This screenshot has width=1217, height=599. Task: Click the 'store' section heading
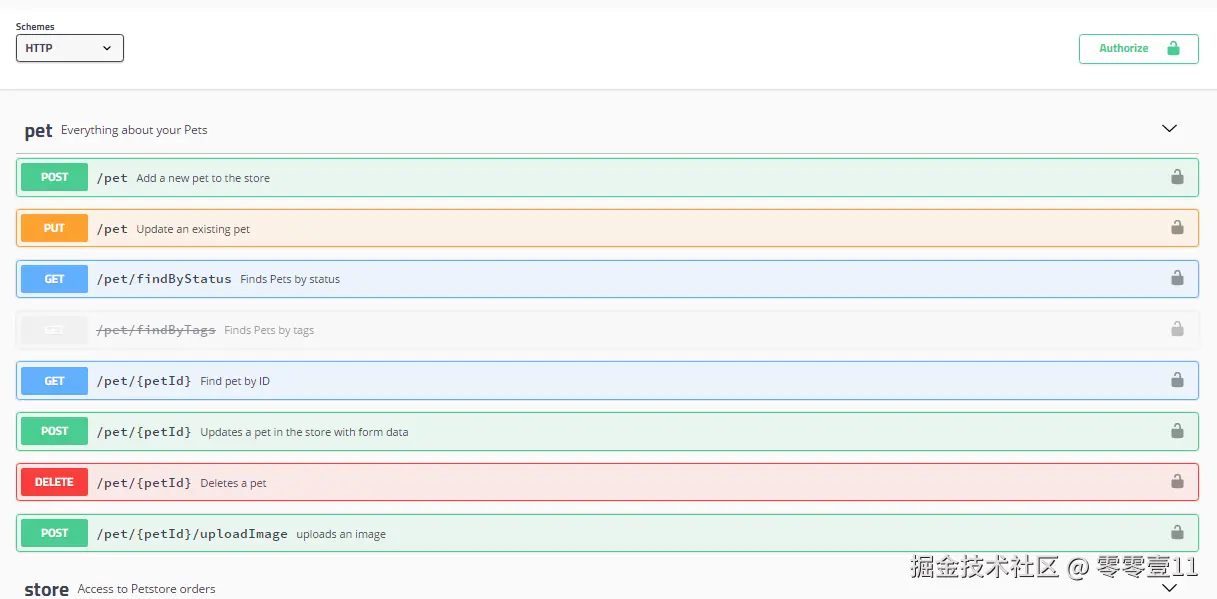46,589
